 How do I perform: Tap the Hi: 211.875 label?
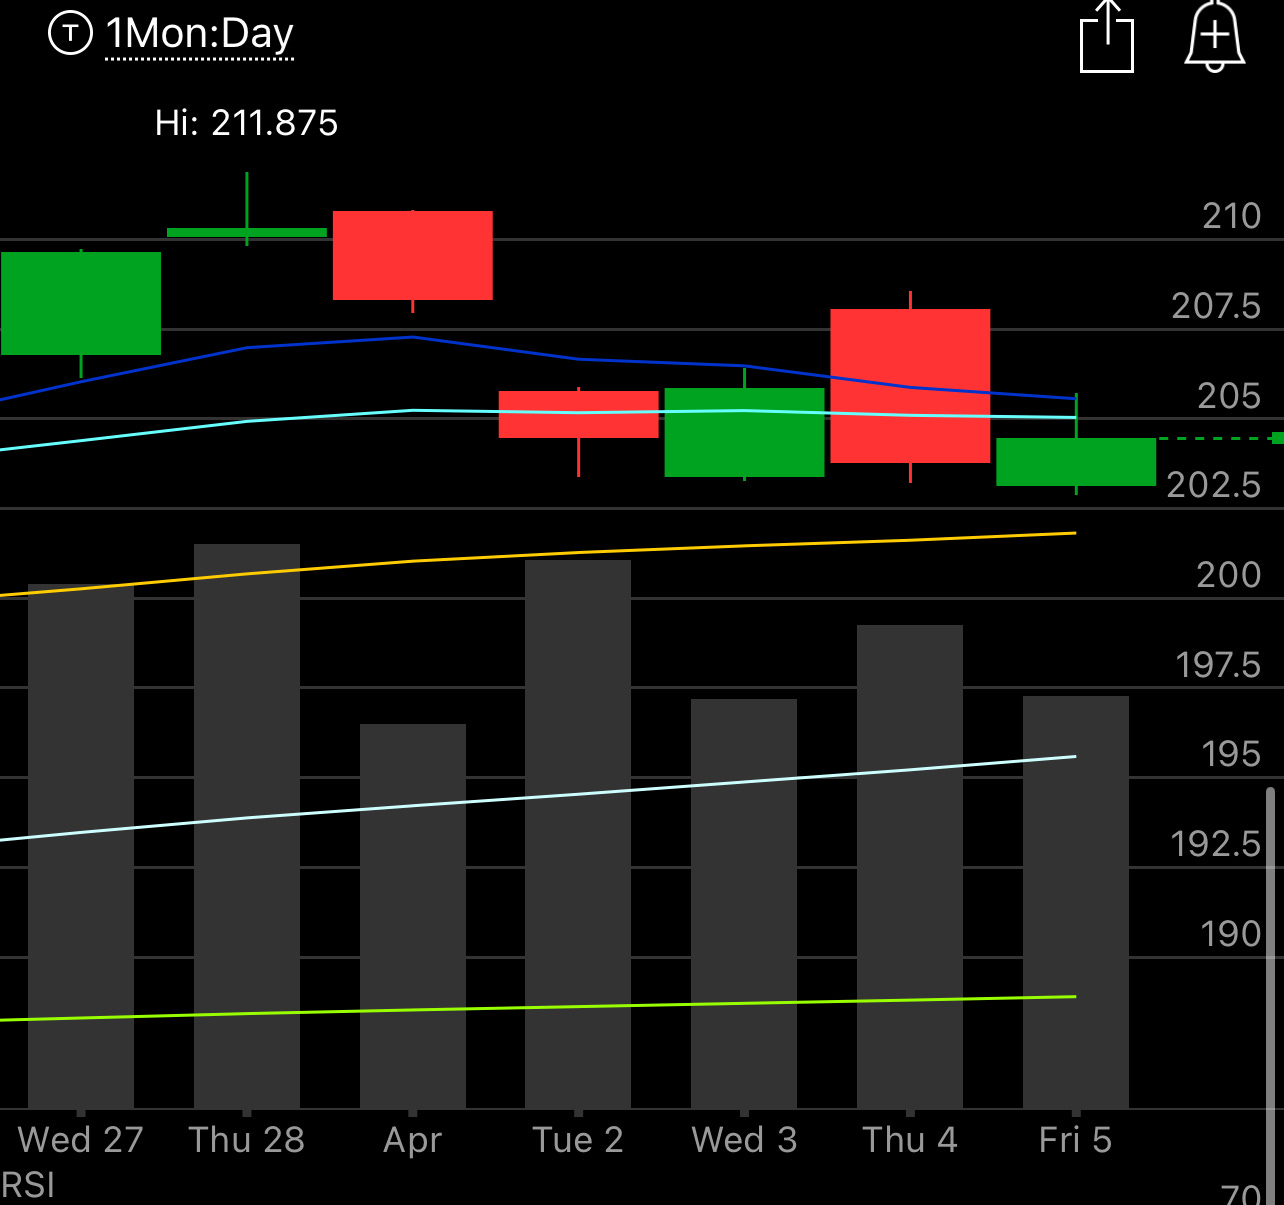(x=246, y=123)
